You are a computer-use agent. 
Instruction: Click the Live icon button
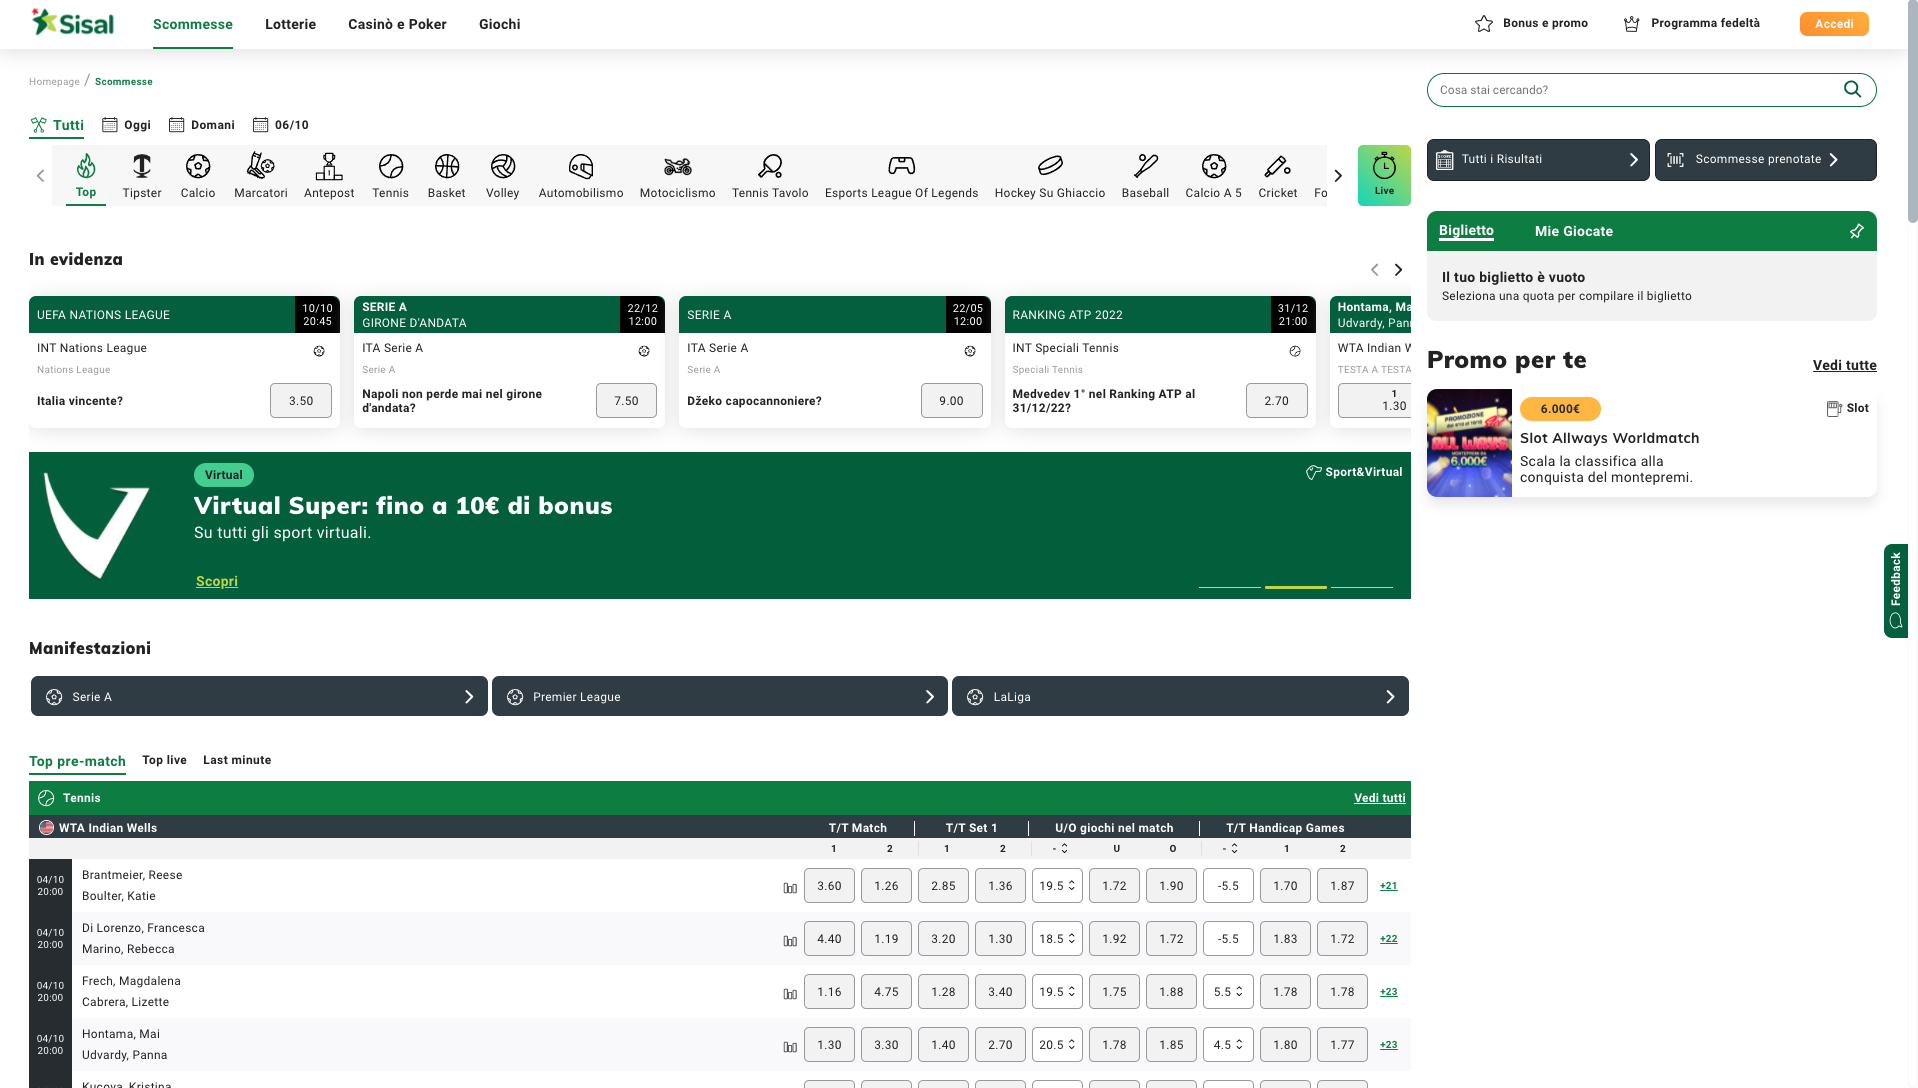[1384, 175]
